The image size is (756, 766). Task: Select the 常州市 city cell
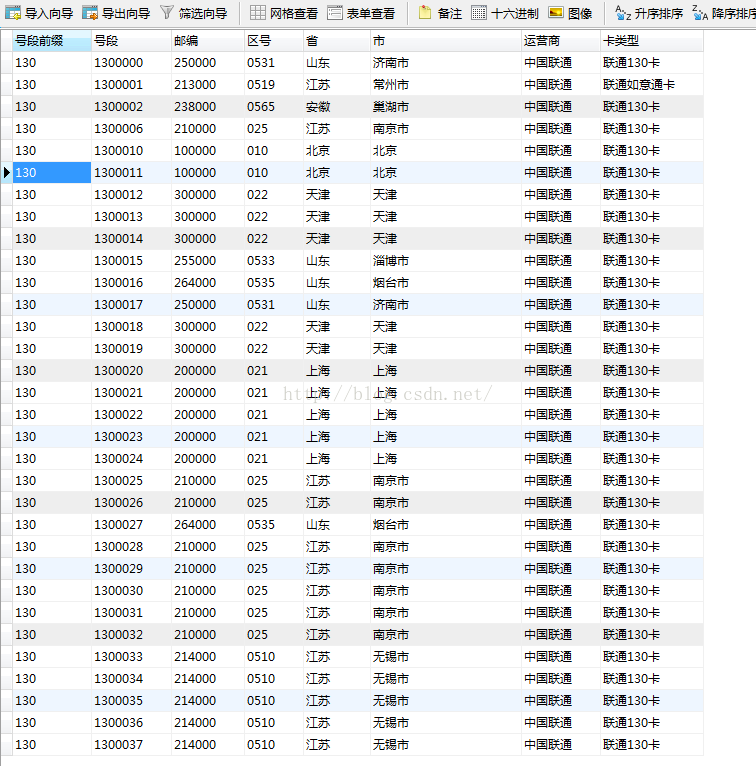click(x=446, y=85)
